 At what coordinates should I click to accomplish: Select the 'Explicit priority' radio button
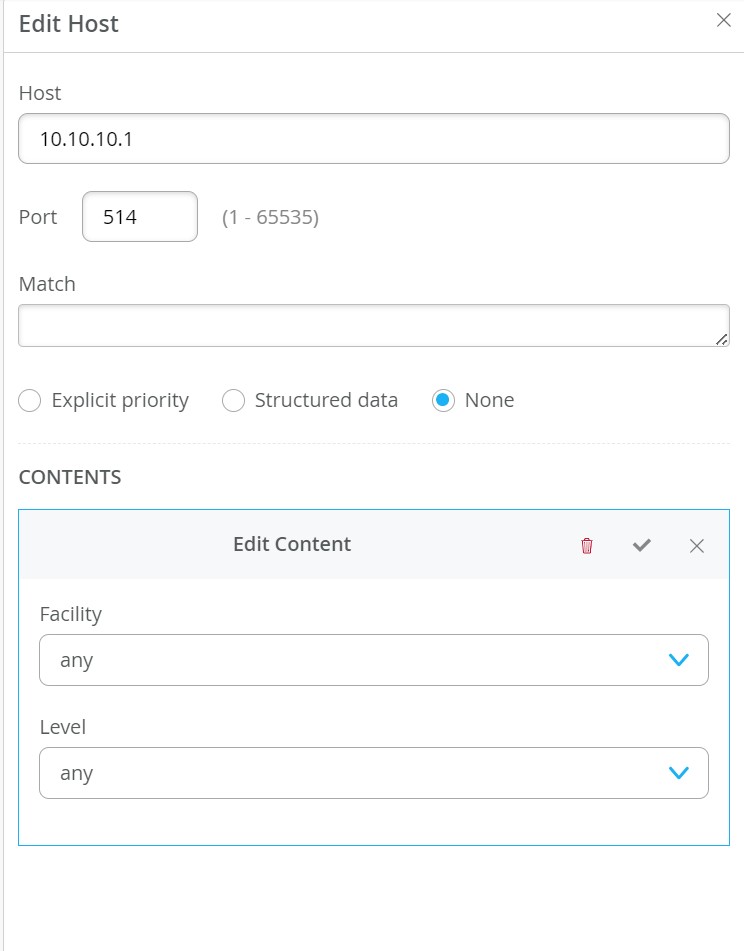click(28, 400)
